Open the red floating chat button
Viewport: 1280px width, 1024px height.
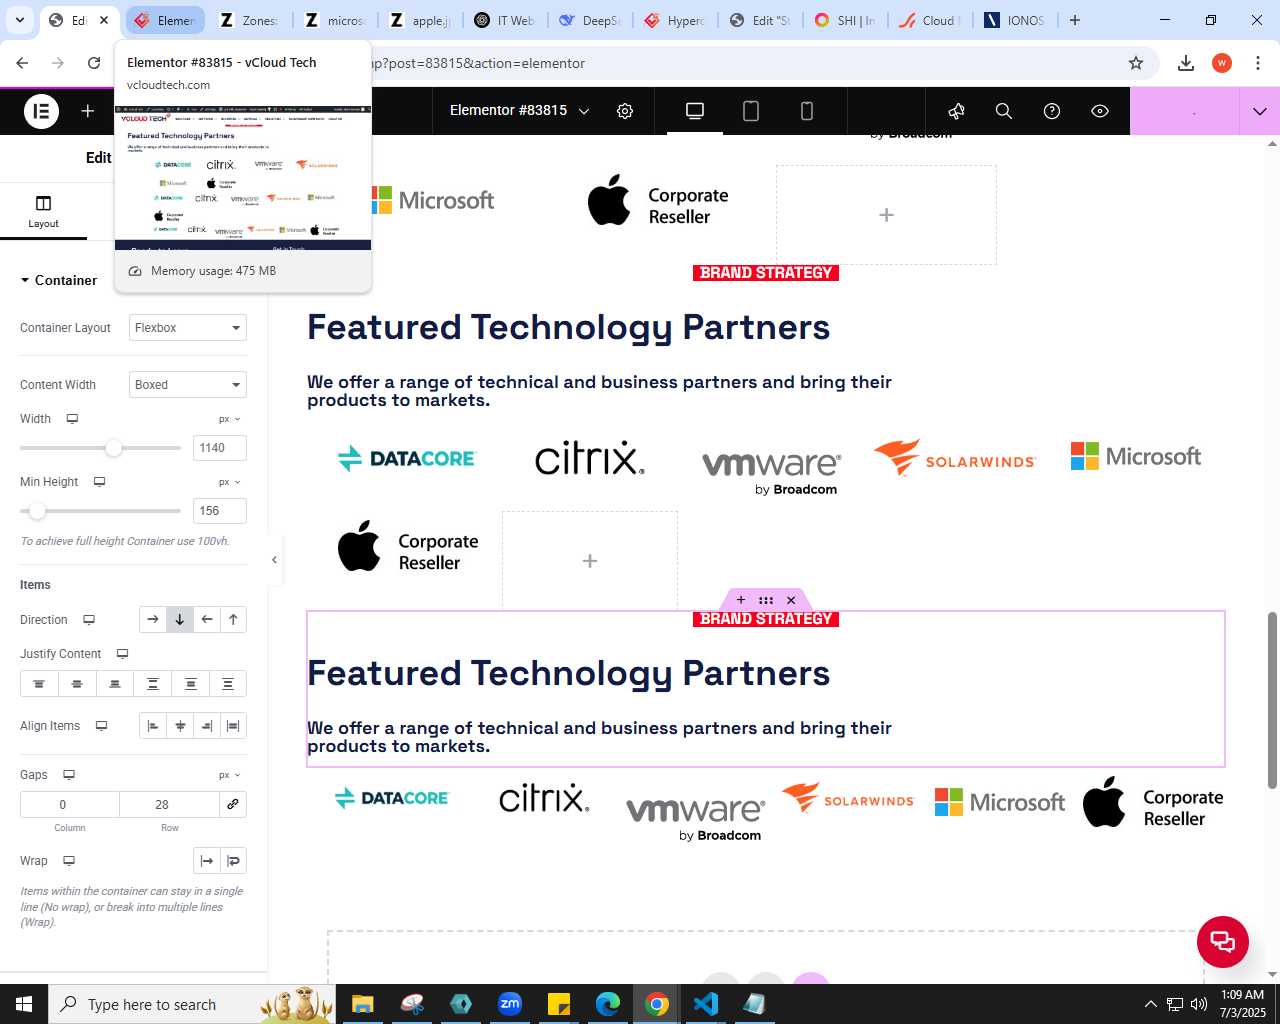[x=1223, y=941]
